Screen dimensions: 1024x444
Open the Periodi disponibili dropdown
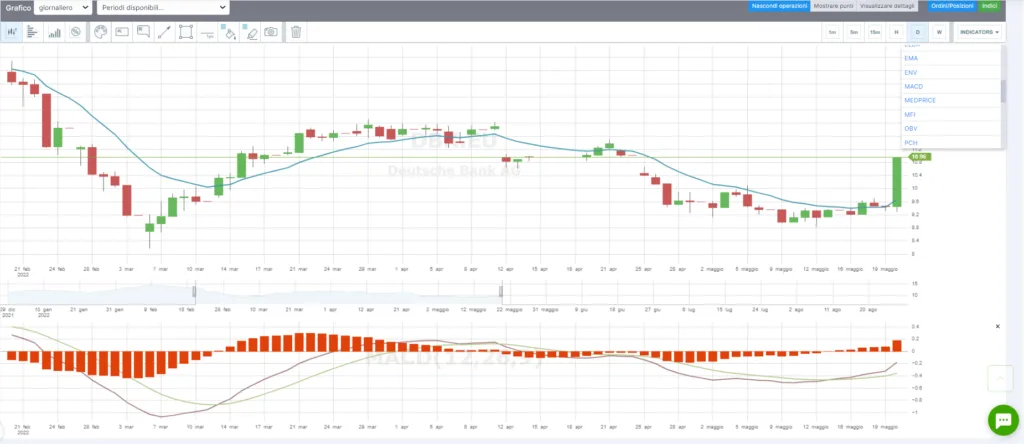[x=163, y=7]
